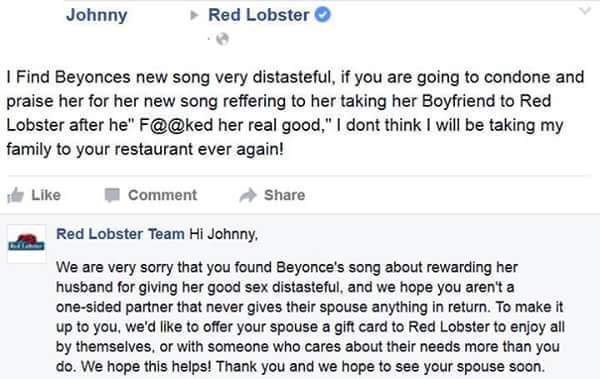Select the Like text label
Screen dimensions: 600x379
pyautogui.click(x=46, y=195)
